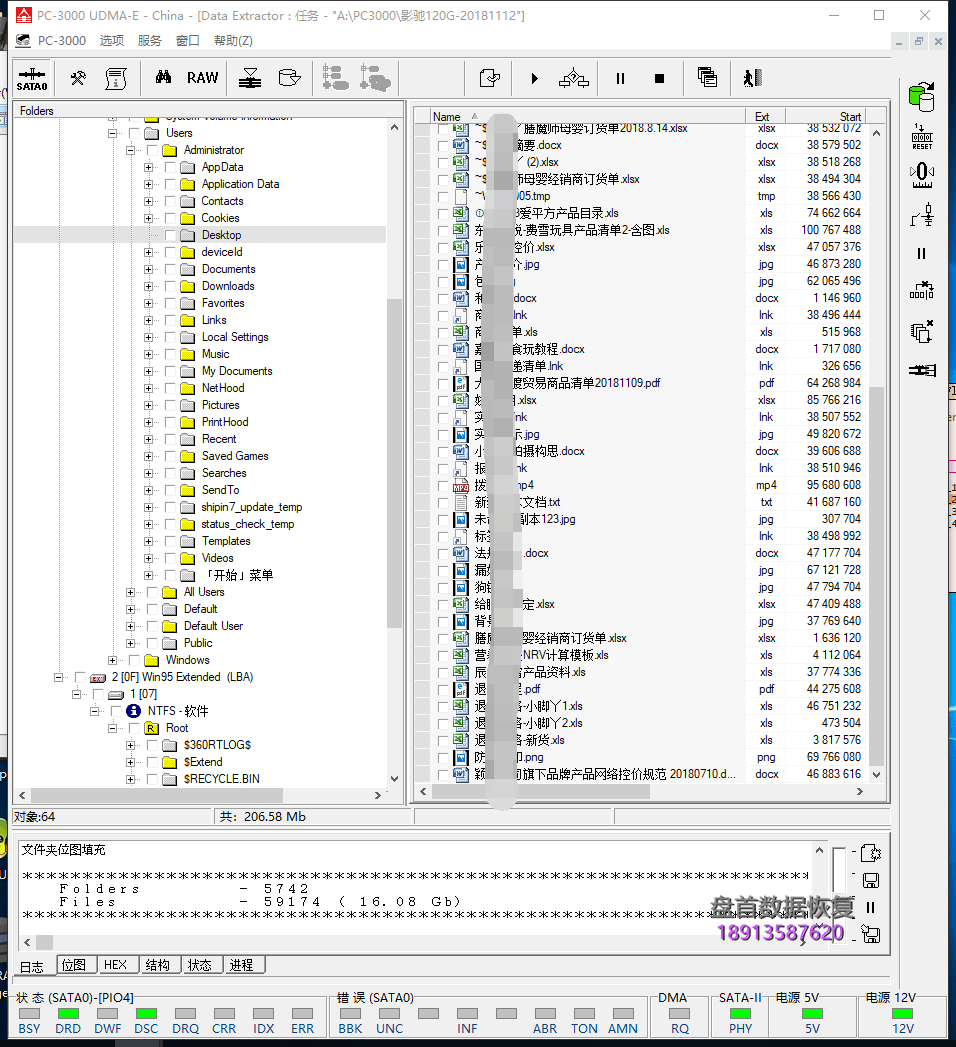956x1047 pixels.
Task: Open the PC-3000 menu
Action: coord(61,41)
